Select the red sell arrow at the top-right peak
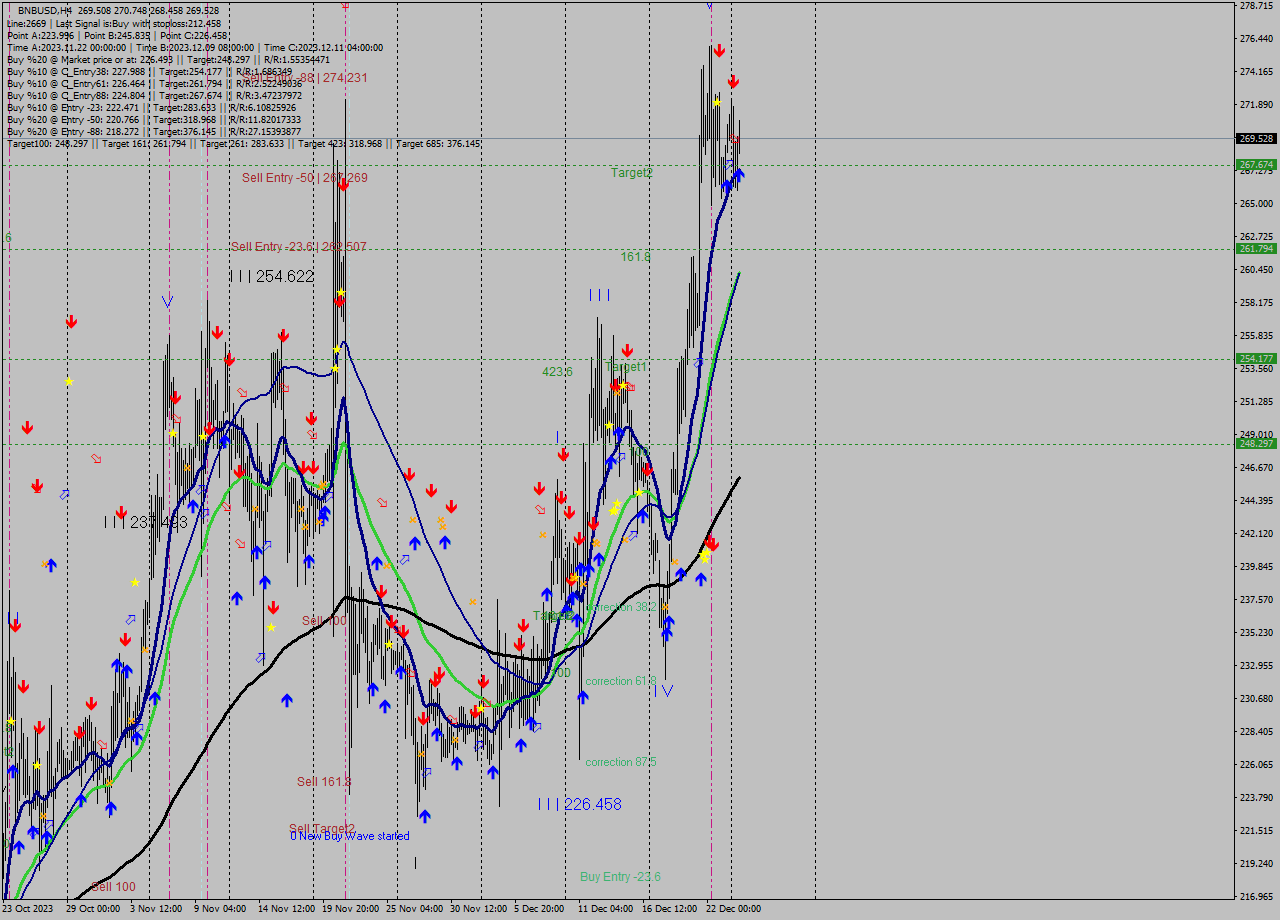Image resolution: width=1280 pixels, height=920 pixels. tap(719, 48)
